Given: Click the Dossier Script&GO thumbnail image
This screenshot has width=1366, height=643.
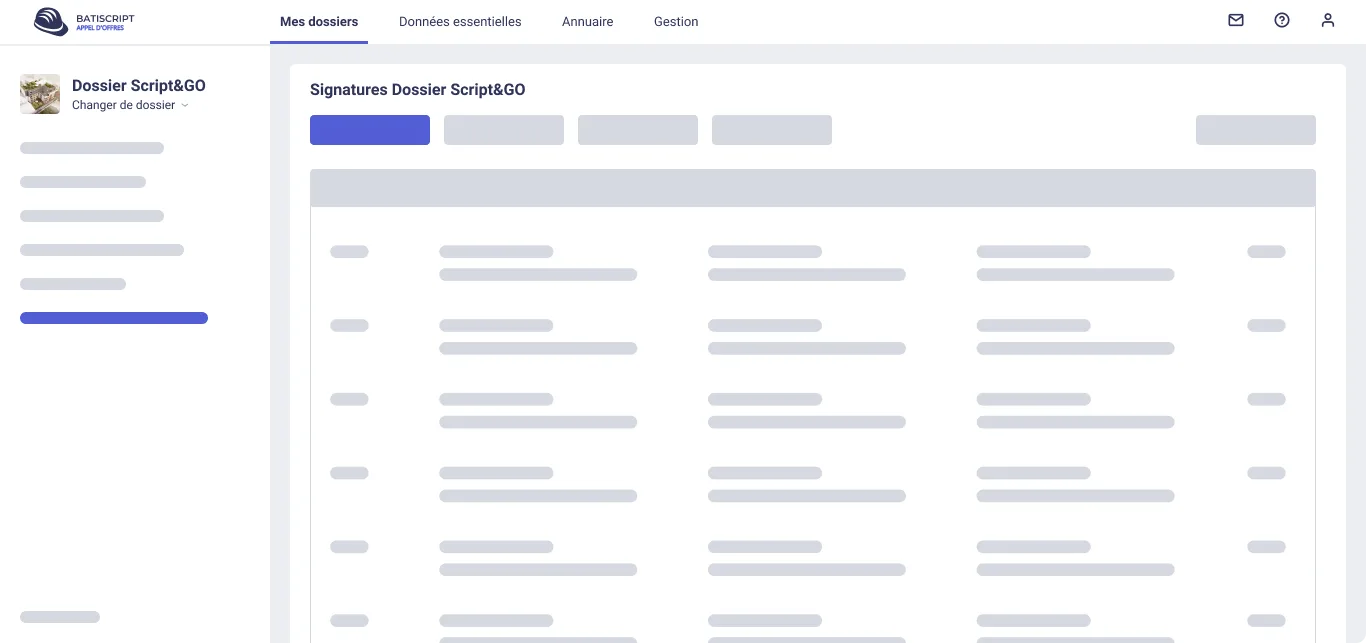Looking at the screenshot, I should coord(40,94).
